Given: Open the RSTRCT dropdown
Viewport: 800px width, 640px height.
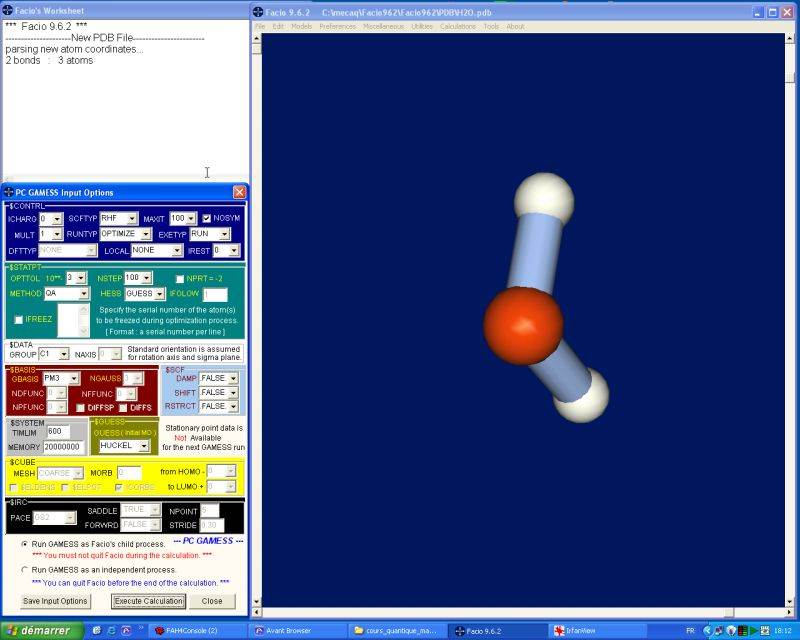Looking at the screenshot, I should click(233, 406).
